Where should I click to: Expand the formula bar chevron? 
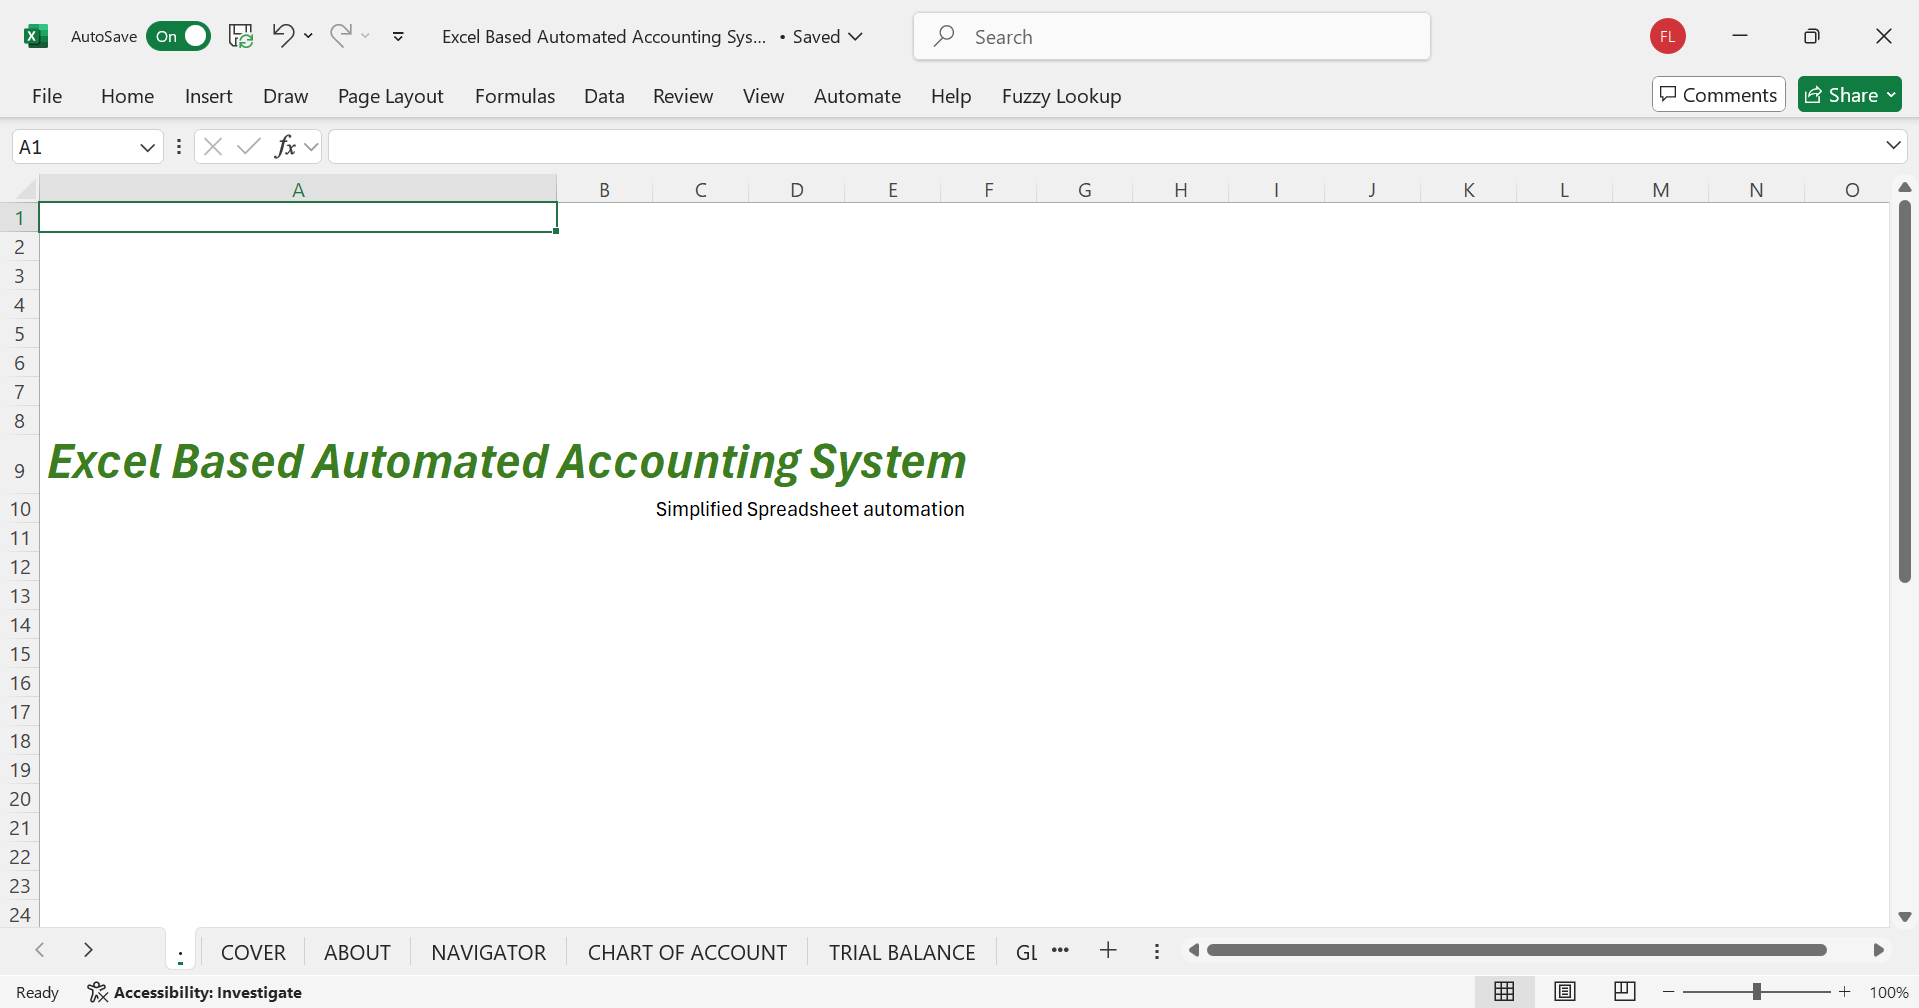click(x=1893, y=146)
